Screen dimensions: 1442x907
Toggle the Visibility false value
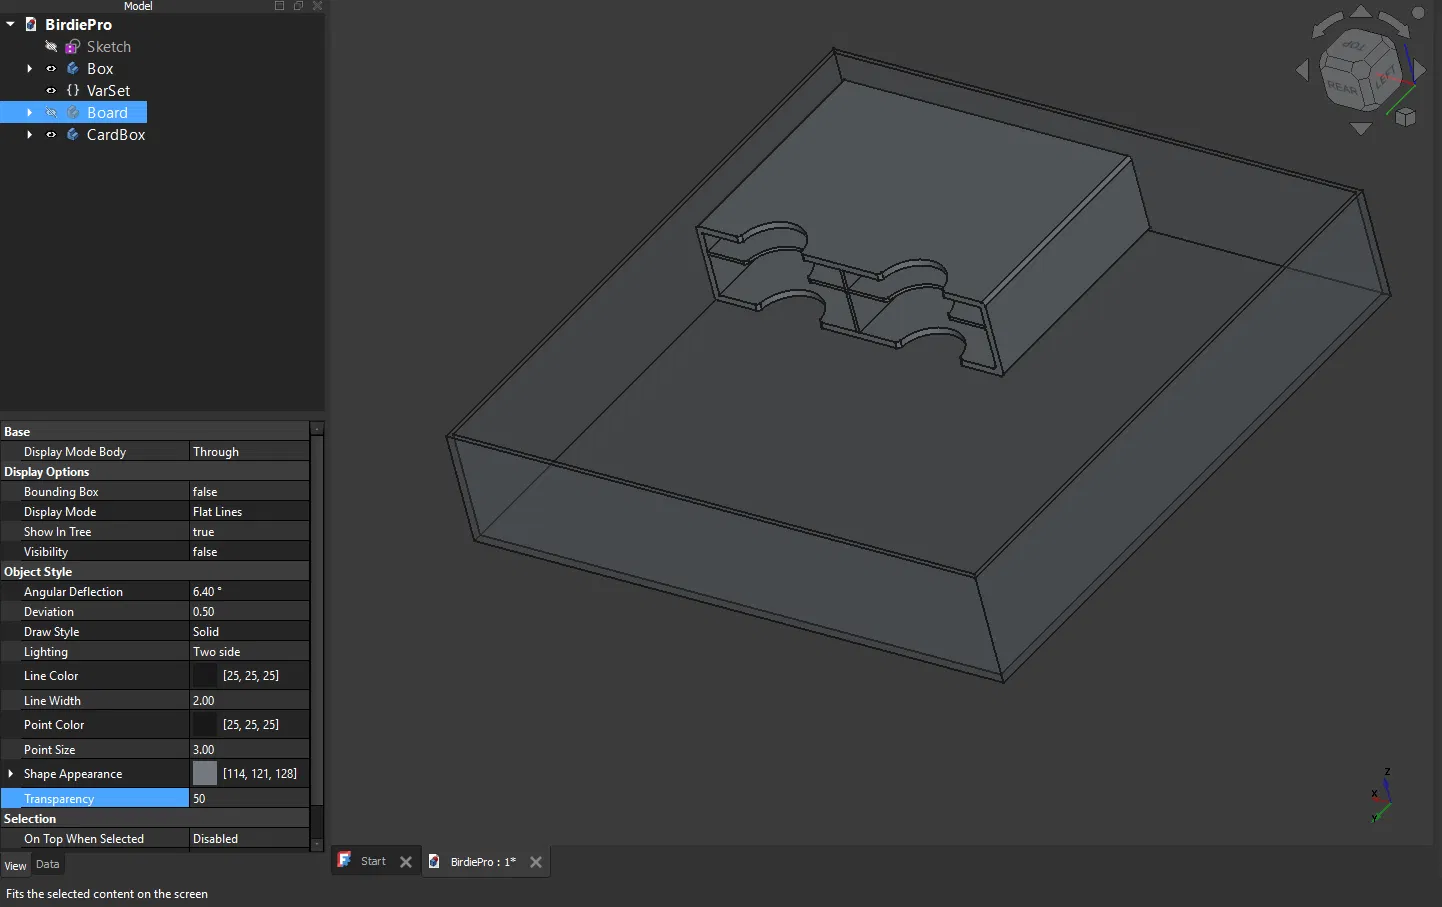[x=249, y=552]
